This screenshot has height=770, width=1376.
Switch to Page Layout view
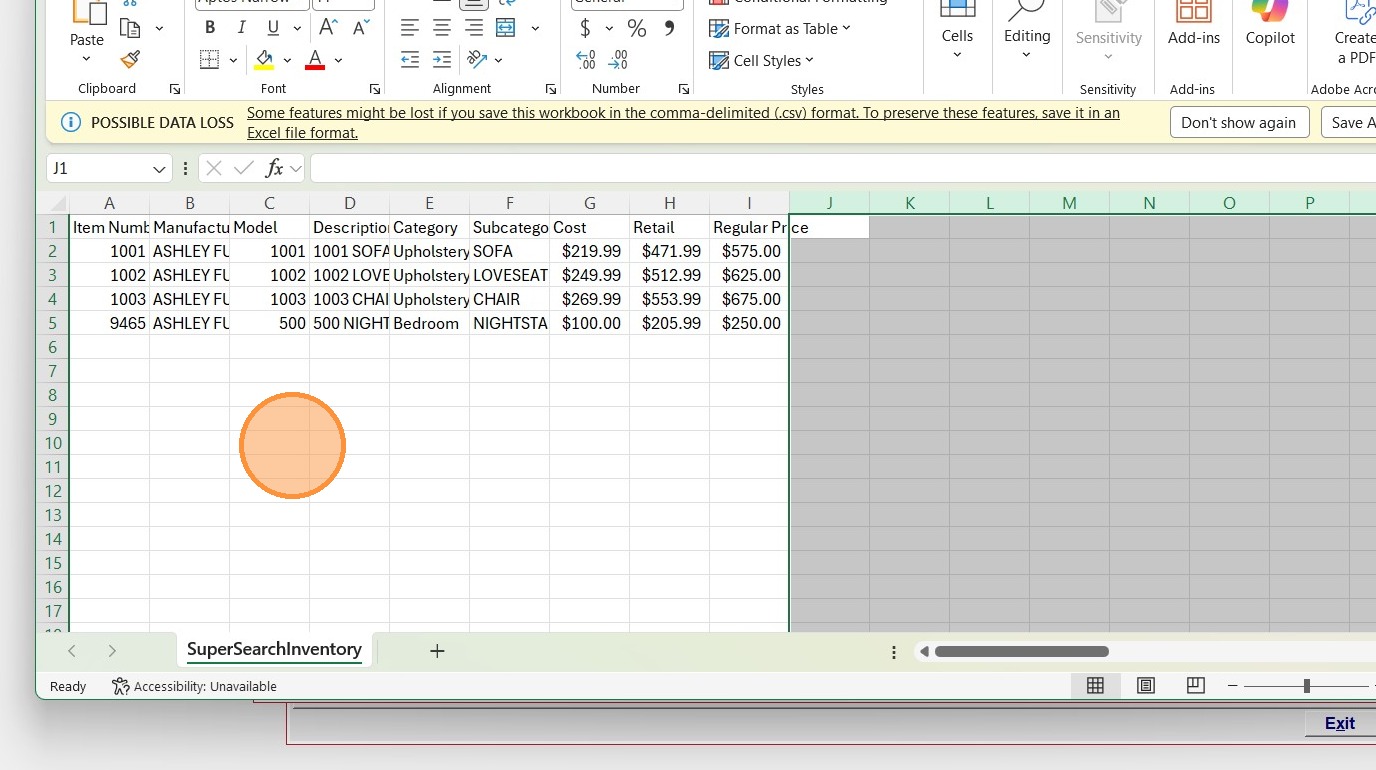click(1146, 685)
